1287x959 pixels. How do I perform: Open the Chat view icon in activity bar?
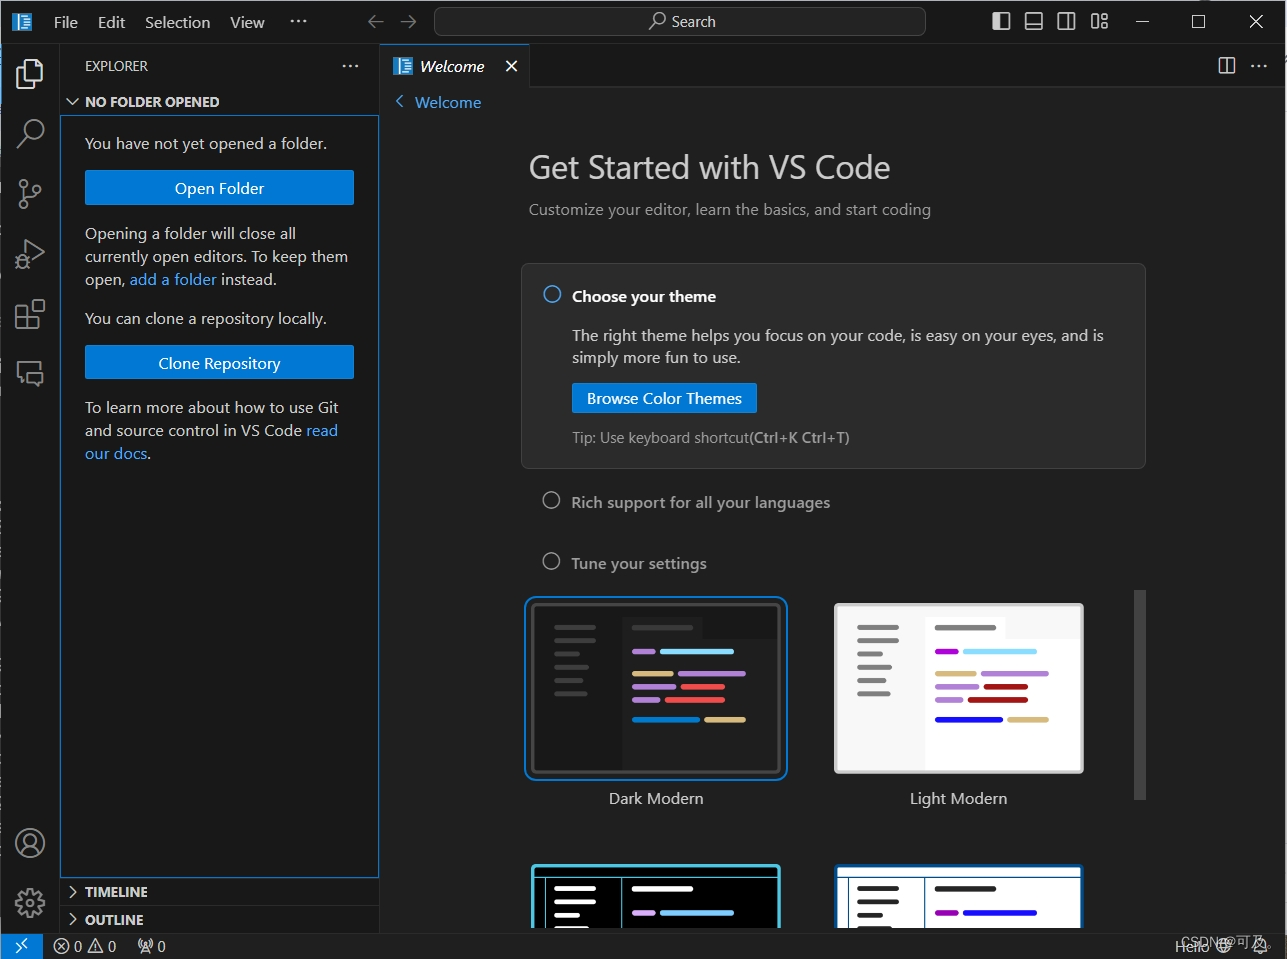(x=30, y=374)
